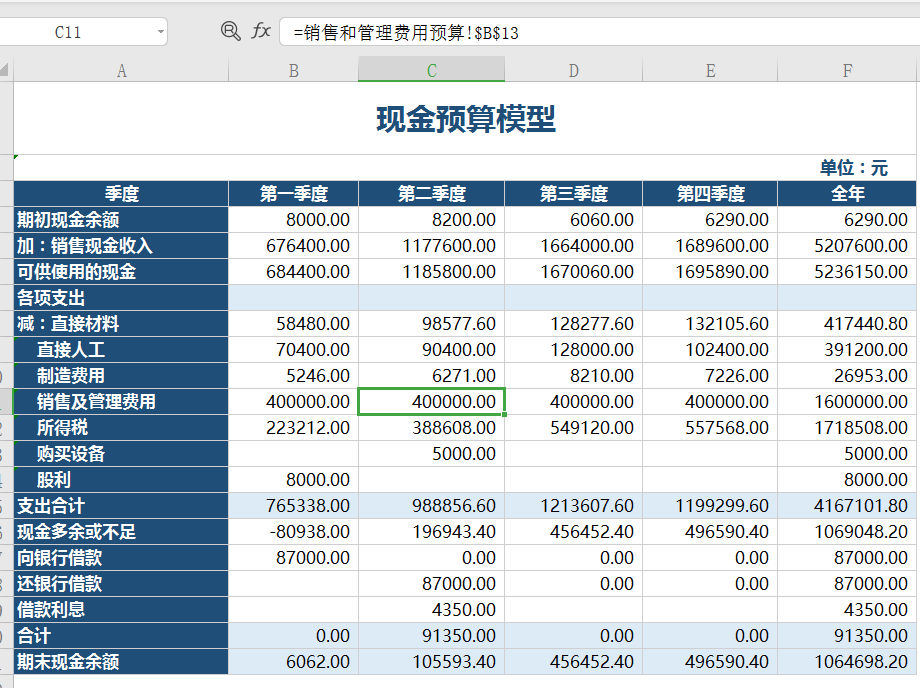The image size is (920, 688).
Task: Select the 单位：元 cell
Action: click(853, 168)
